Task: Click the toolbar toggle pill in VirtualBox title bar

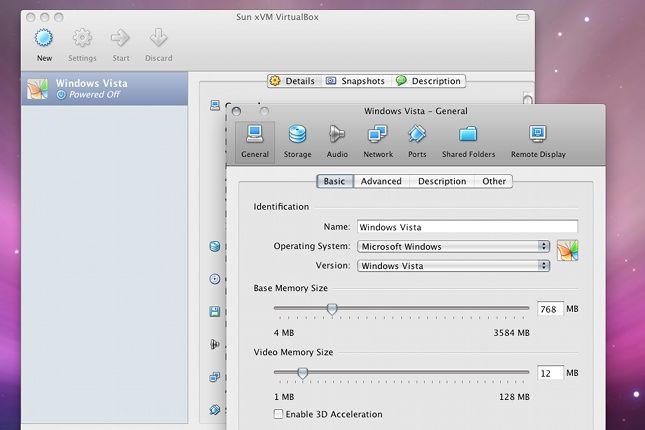Action: coord(522,17)
